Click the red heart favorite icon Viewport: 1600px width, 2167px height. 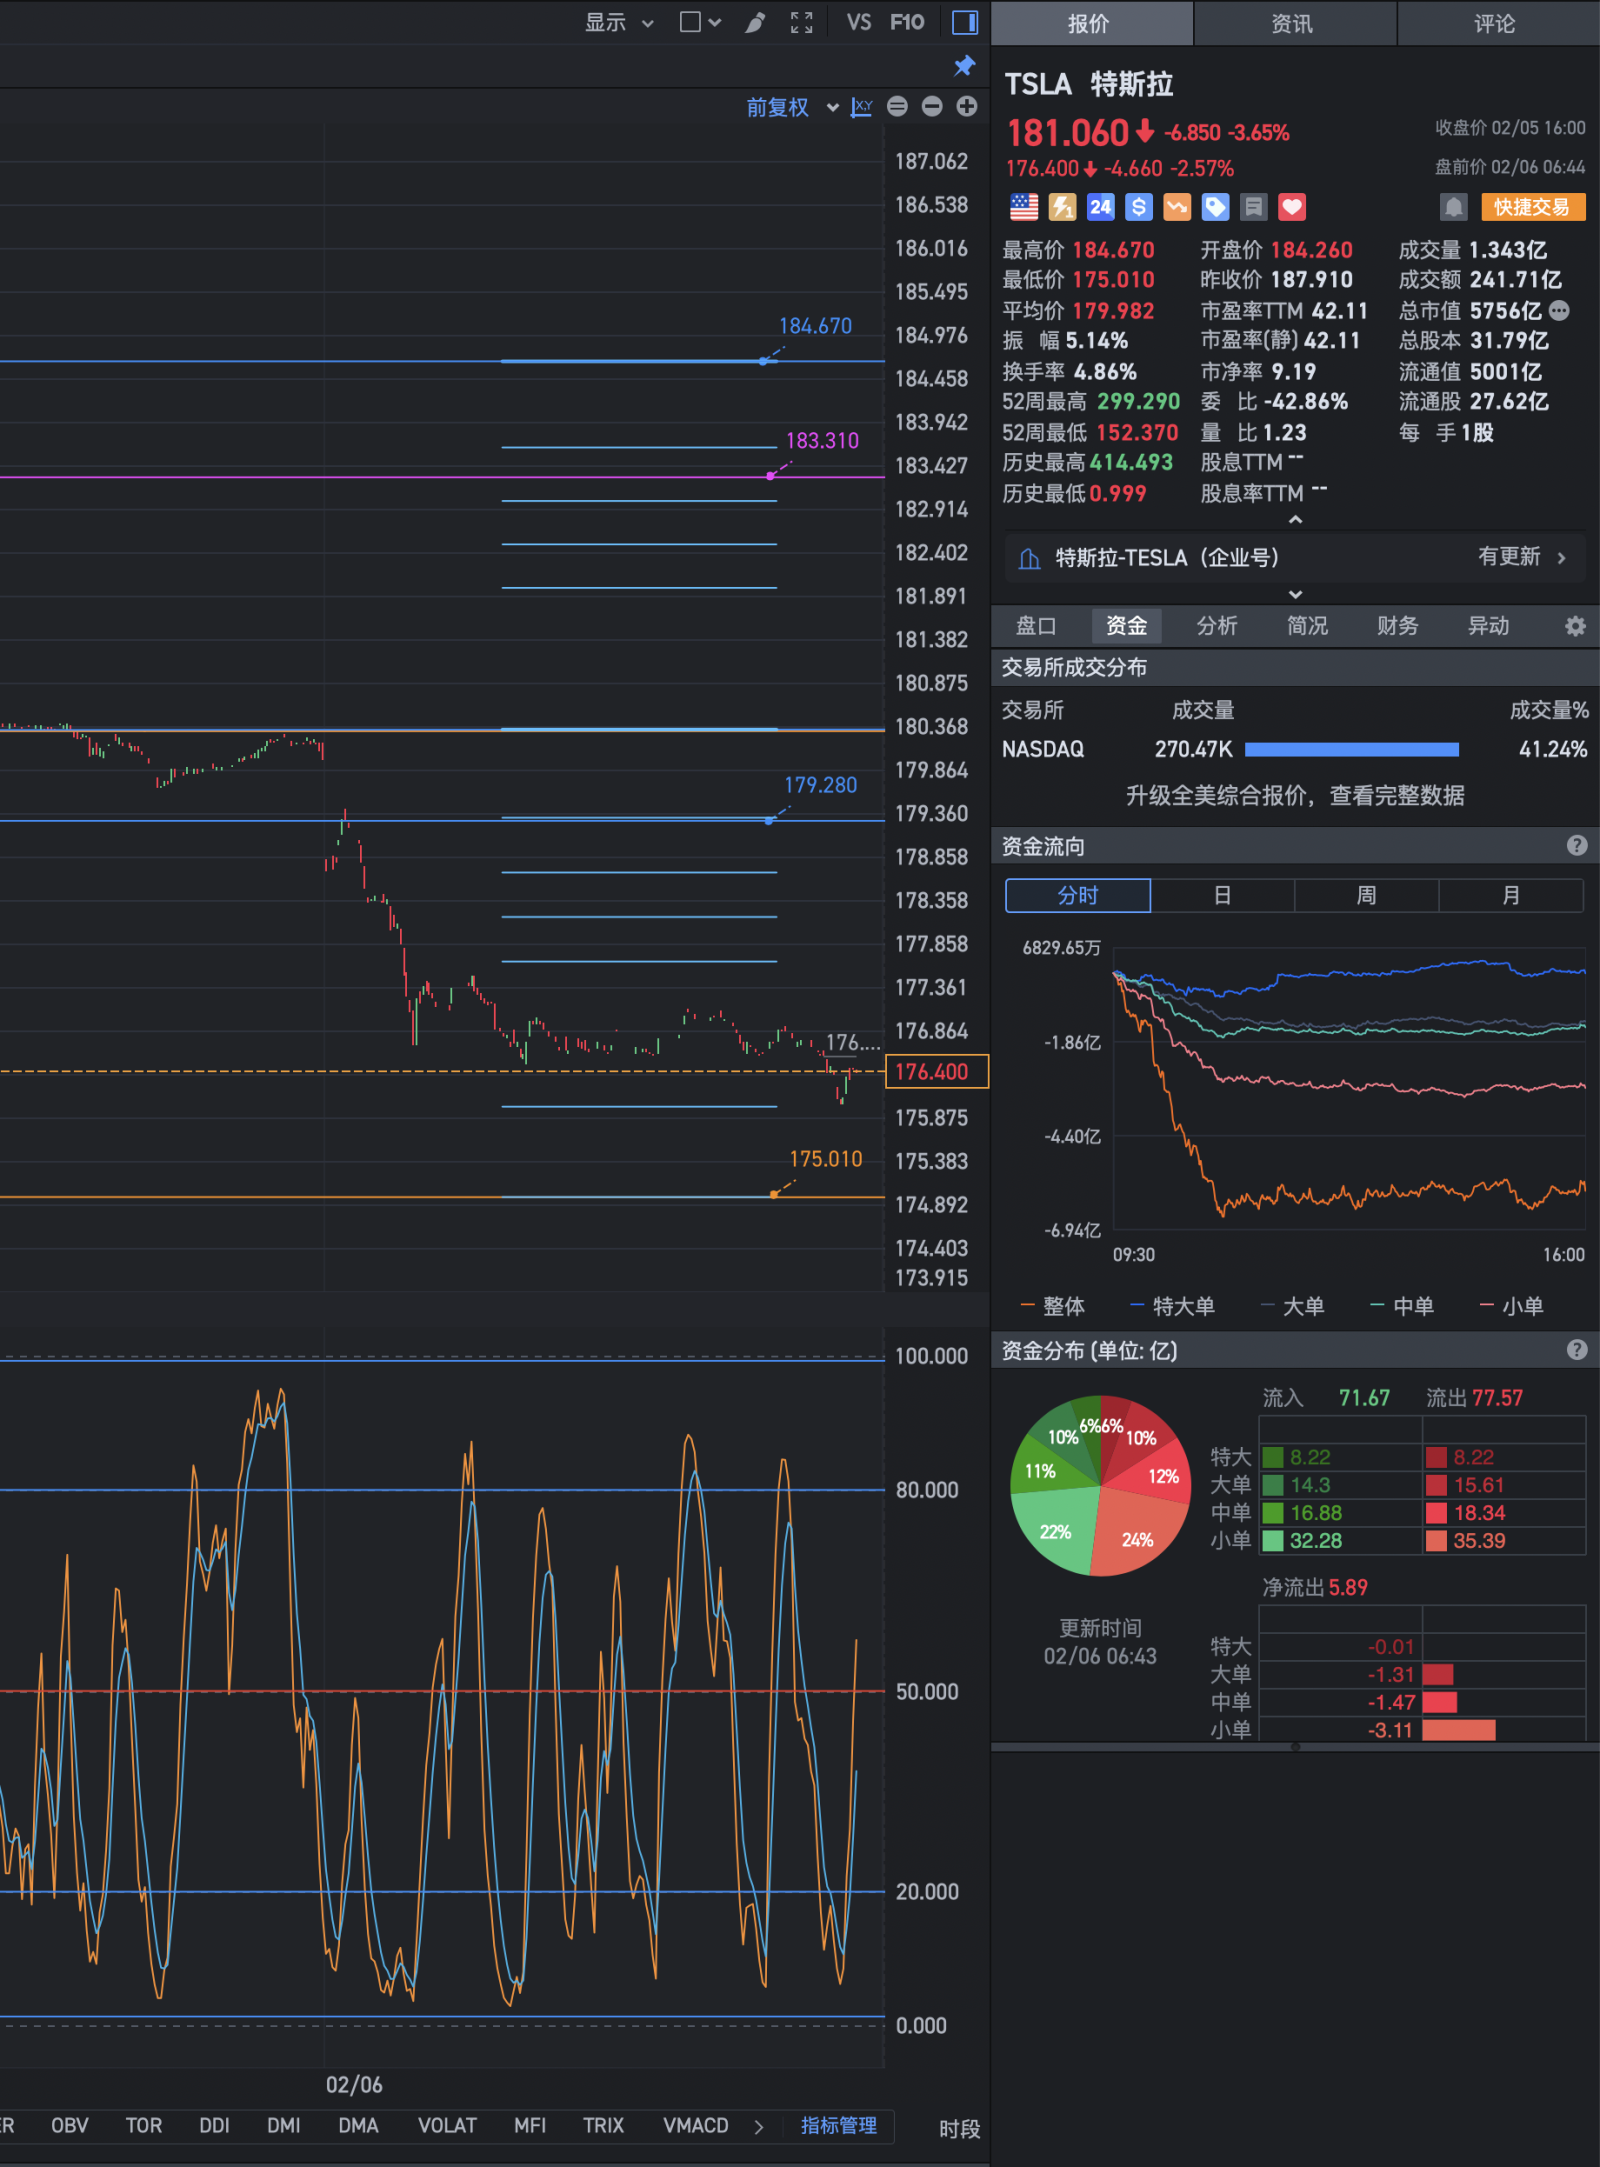[1292, 207]
